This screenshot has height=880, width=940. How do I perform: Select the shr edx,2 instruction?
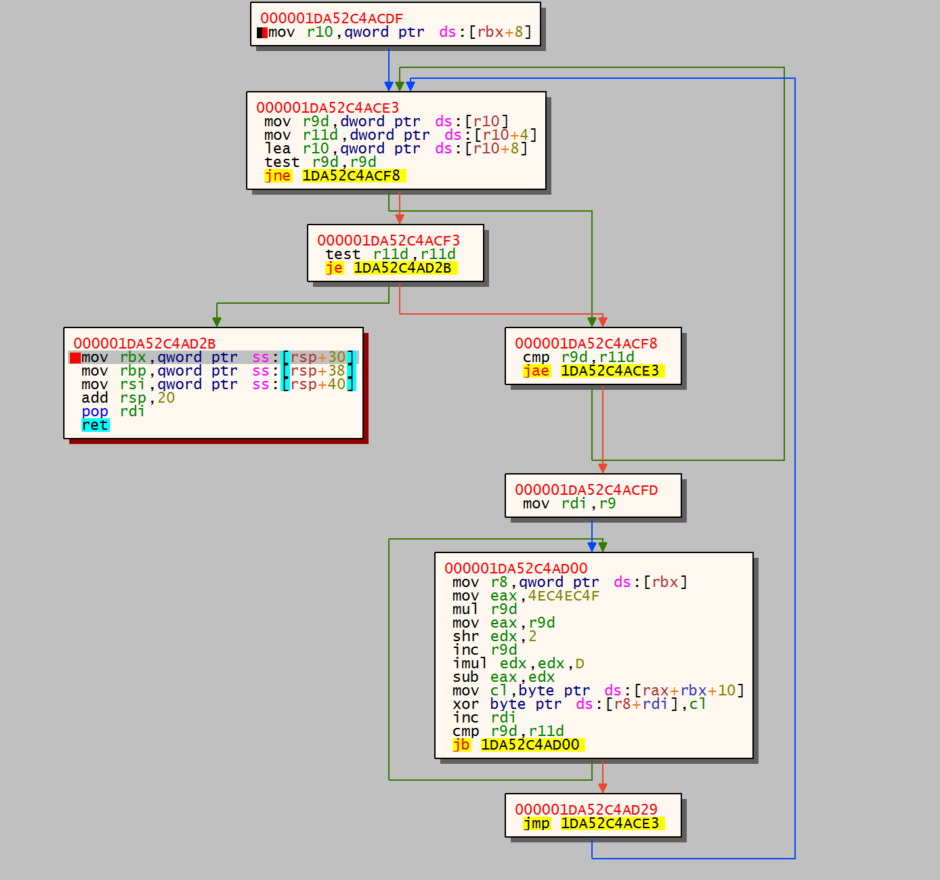495,636
